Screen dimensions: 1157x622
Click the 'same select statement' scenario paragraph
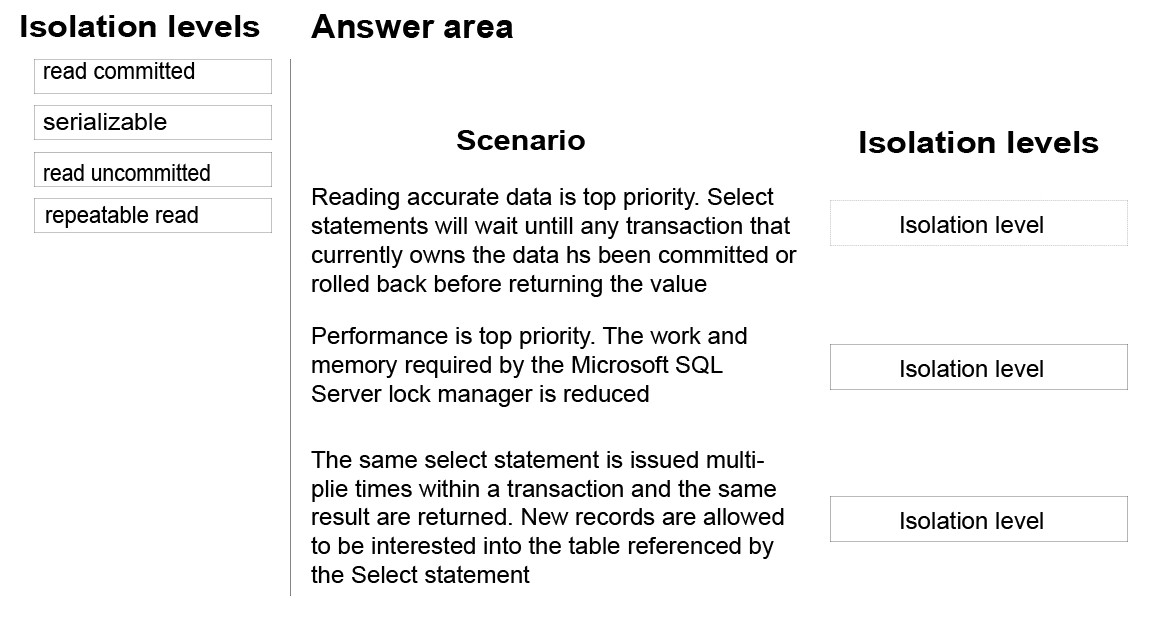pos(548,517)
